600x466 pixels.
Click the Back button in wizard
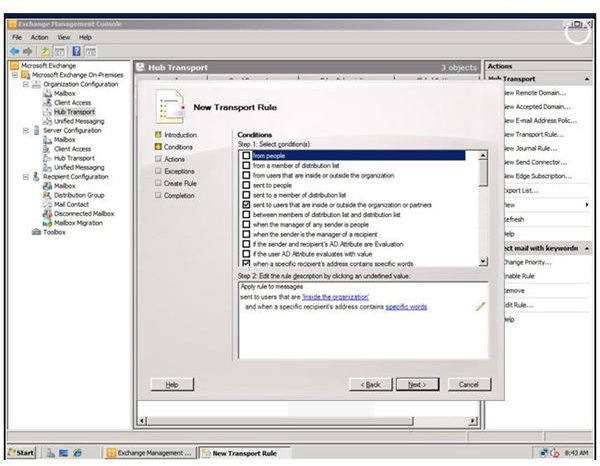(x=370, y=385)
